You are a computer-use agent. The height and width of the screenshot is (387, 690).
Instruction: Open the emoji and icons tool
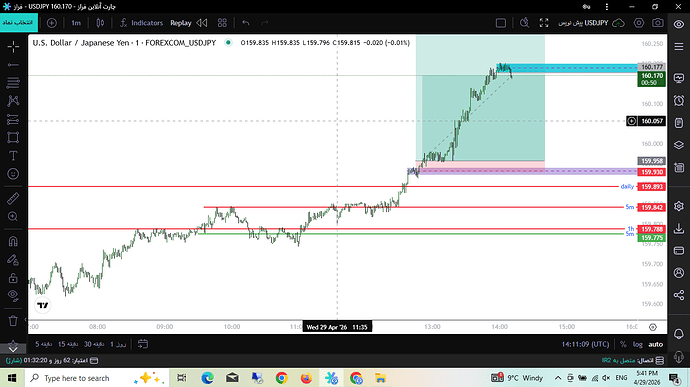pos(13,174)
